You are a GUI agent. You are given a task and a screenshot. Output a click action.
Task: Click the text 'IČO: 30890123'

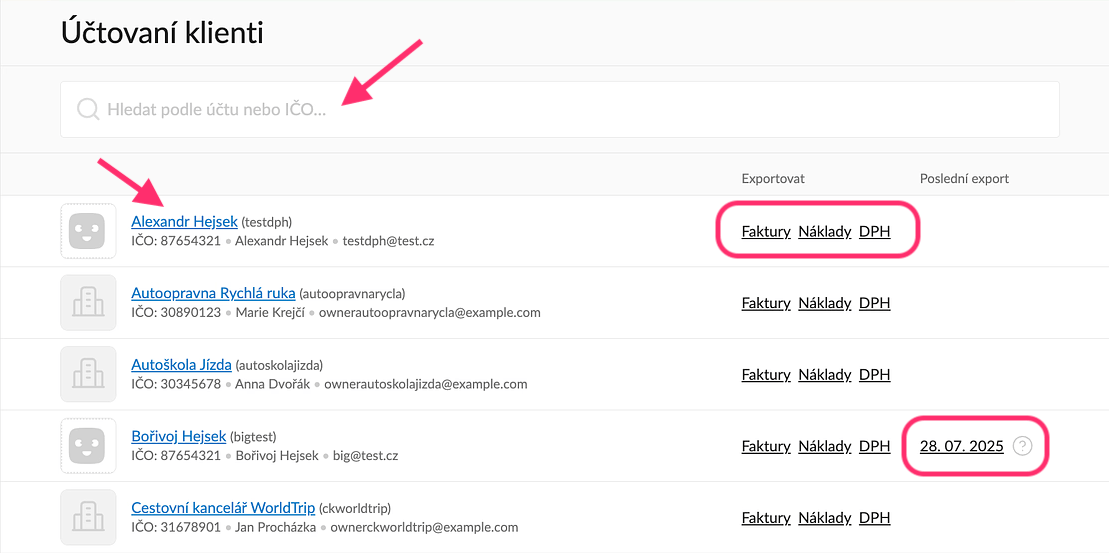[x=176, y=313]
